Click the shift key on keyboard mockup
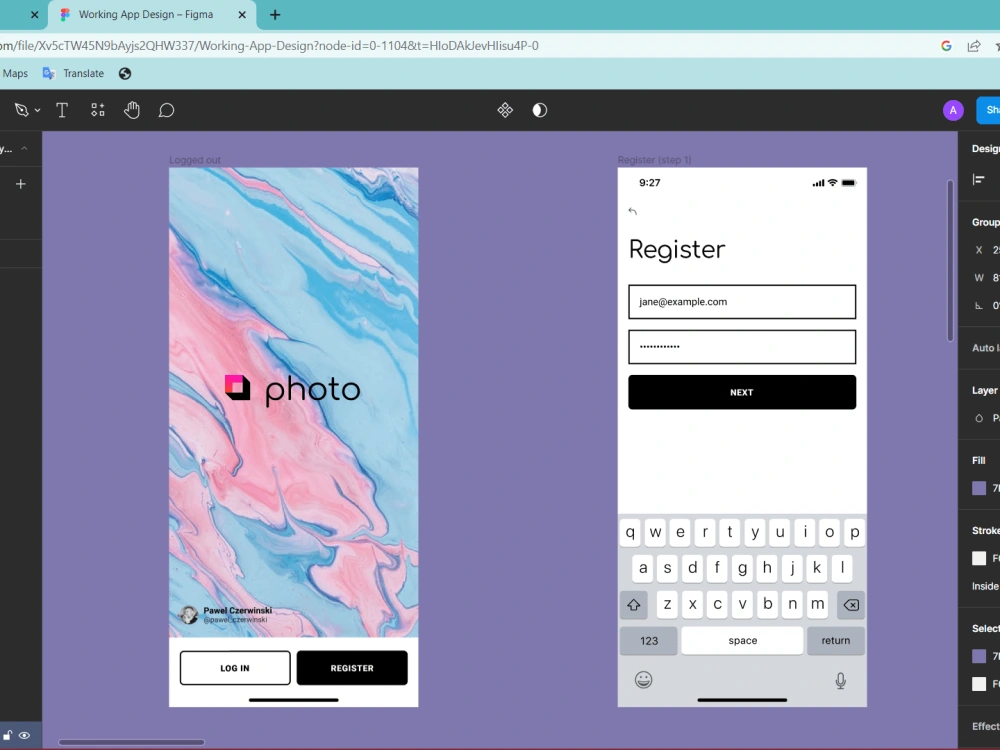 click(633, 605)
